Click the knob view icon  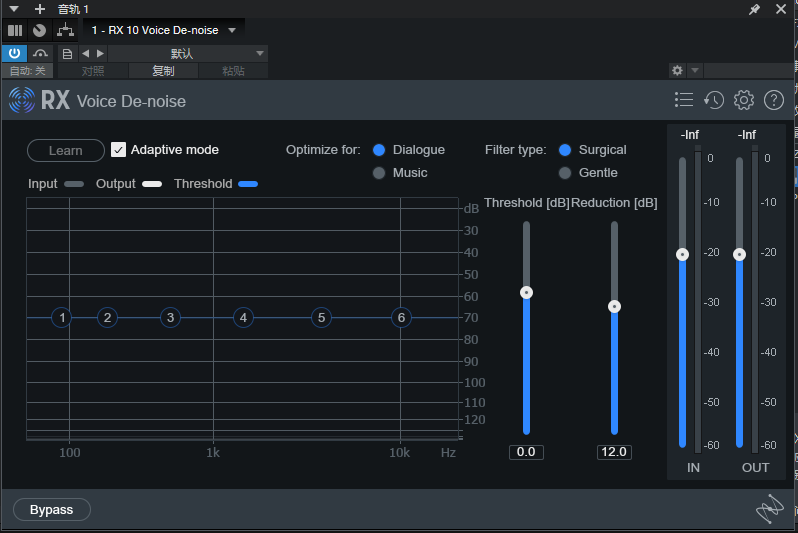[x=39, y=30]
